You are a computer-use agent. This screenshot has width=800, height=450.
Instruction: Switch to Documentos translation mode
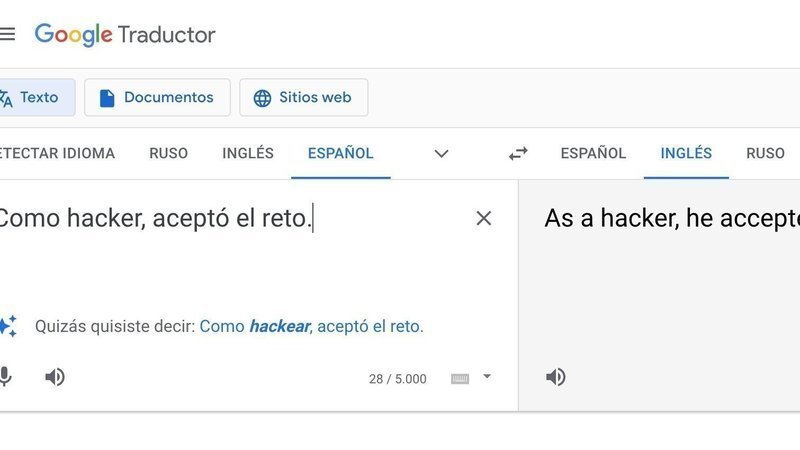pos(157,97)
